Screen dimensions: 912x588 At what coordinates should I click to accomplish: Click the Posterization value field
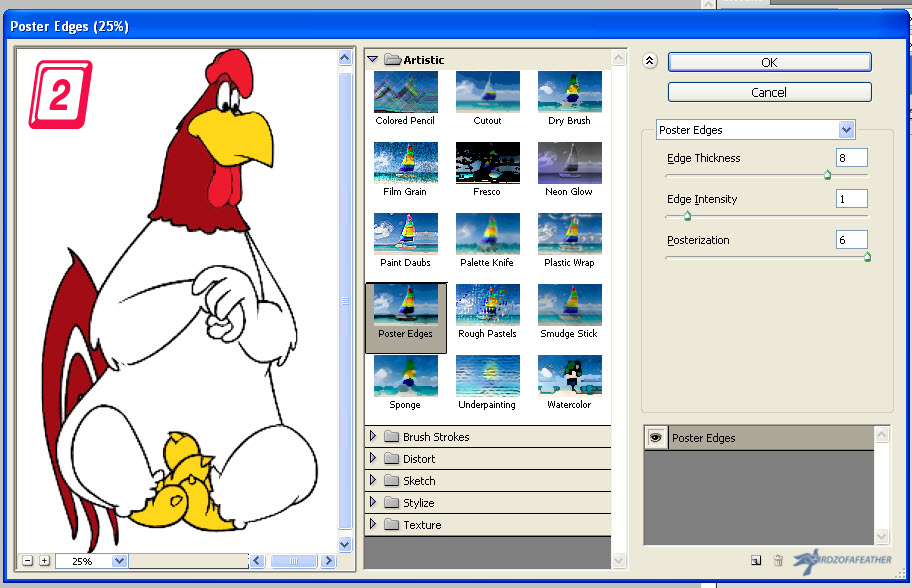tap(852, 240)
